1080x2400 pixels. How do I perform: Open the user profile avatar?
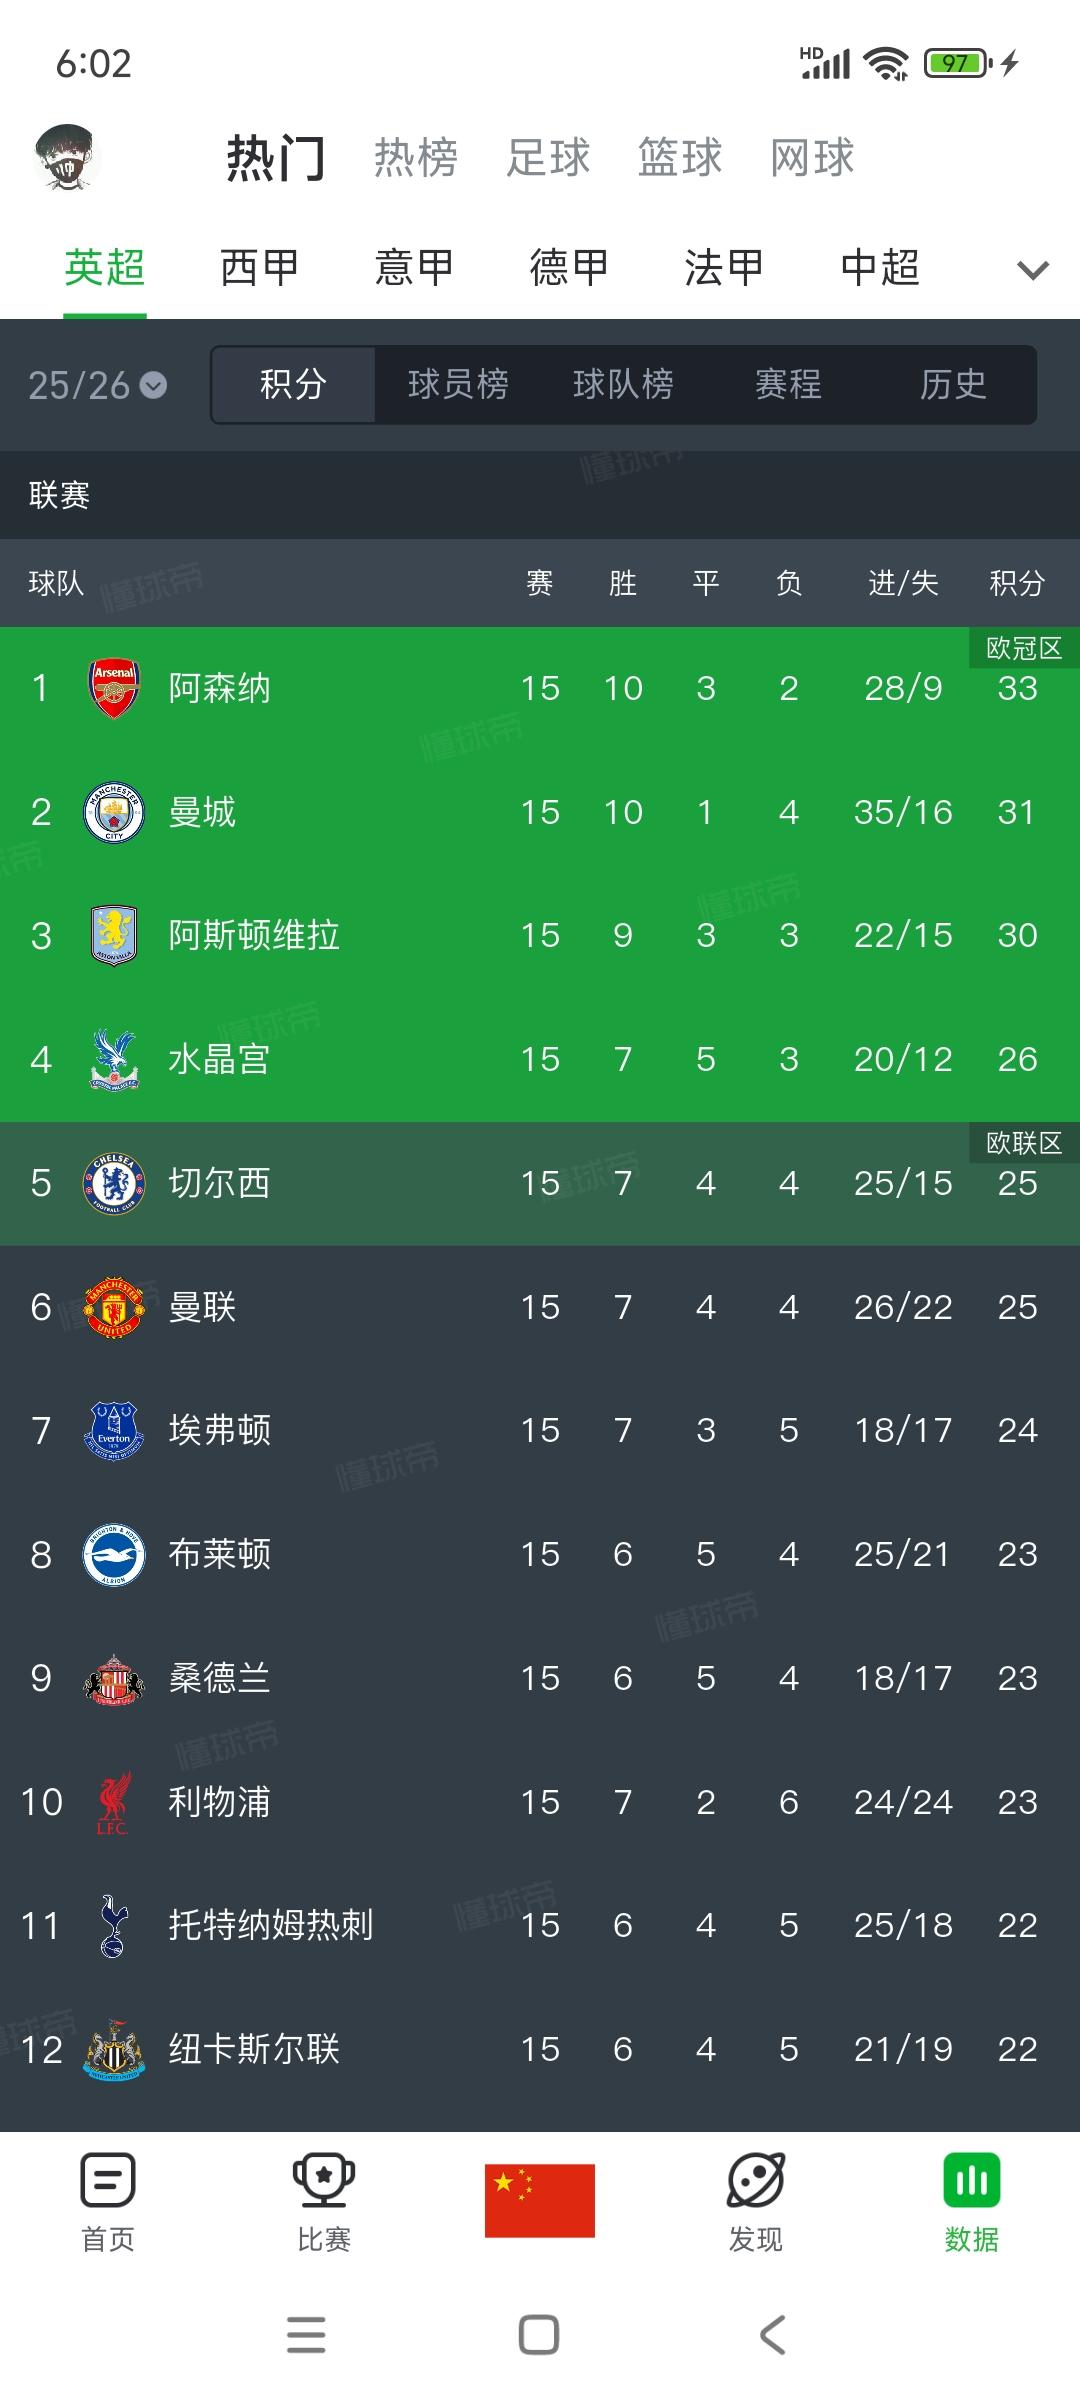pyautogui.click(x=67, y=158)
